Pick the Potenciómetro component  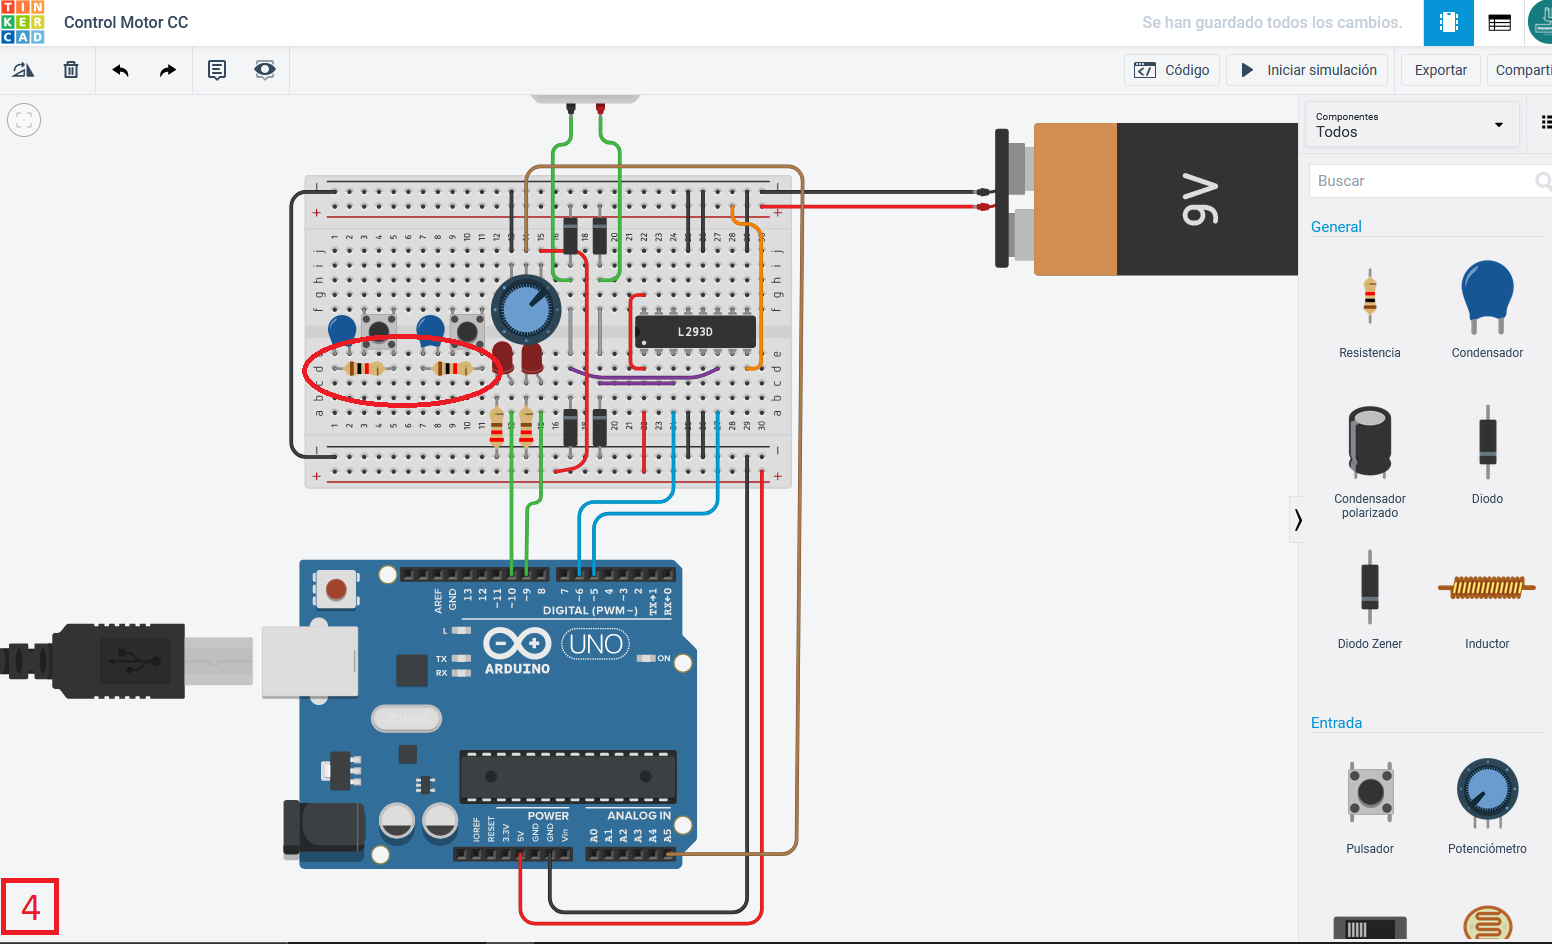coord(1487,805)
